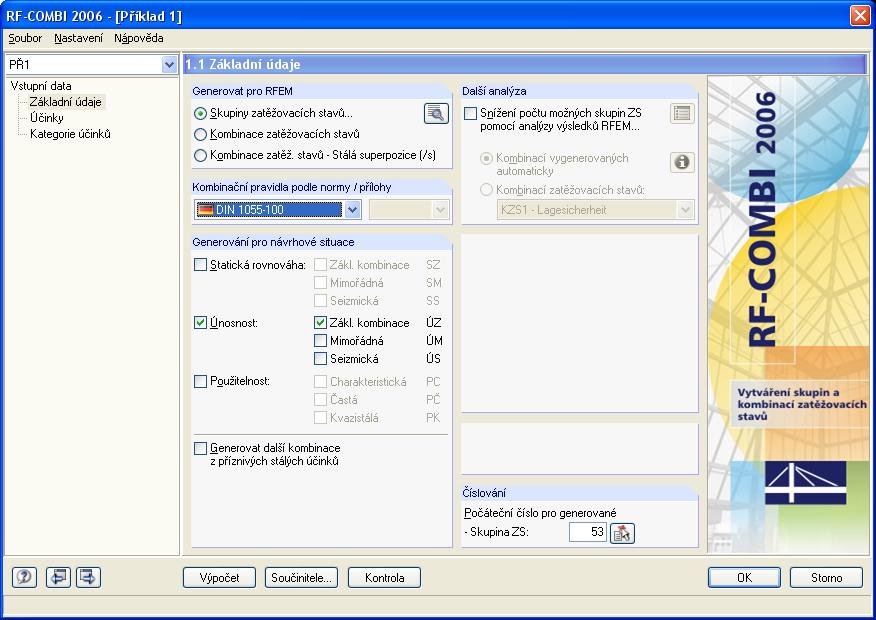Image resolution: width=876 pixels, height=620 pixels.
Task: Enable Seizmická ÚS checkbox
Action: 320,359
